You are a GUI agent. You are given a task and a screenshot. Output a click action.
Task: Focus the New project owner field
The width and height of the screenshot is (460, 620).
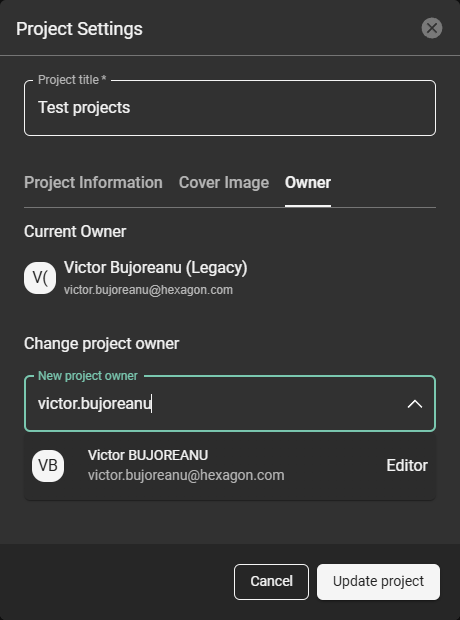pos(230,404)
